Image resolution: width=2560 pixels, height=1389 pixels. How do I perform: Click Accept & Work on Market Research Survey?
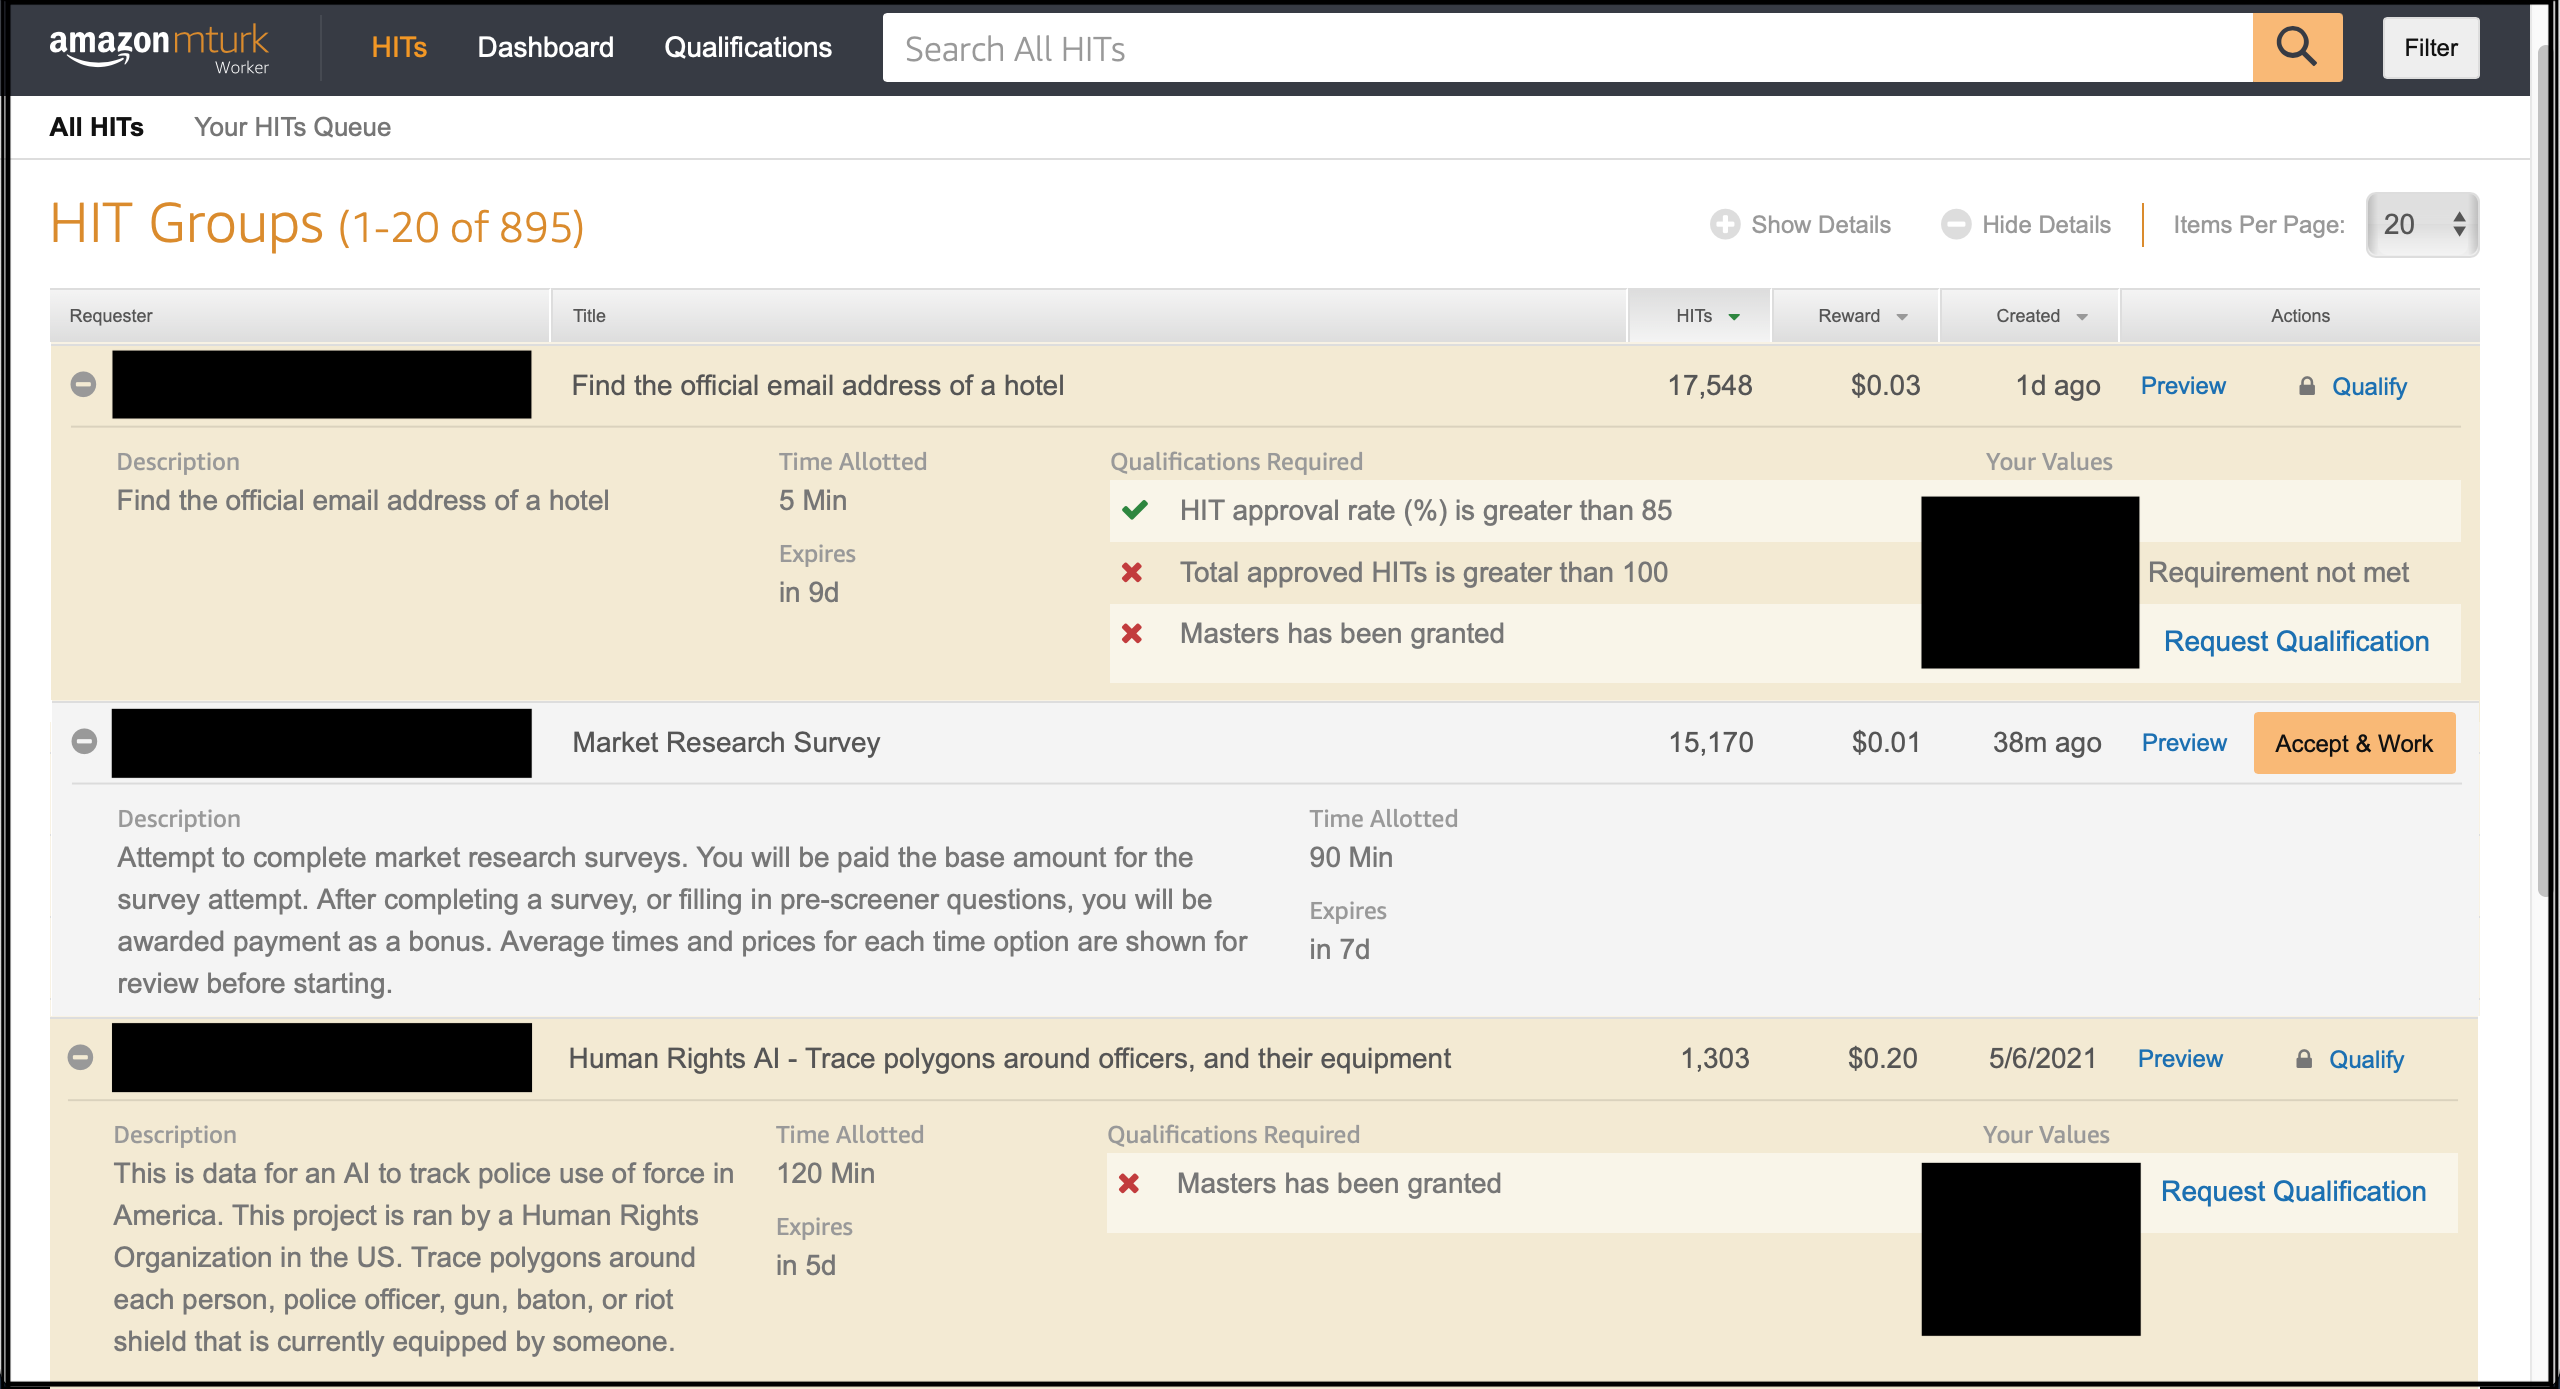click(2353, 742)
